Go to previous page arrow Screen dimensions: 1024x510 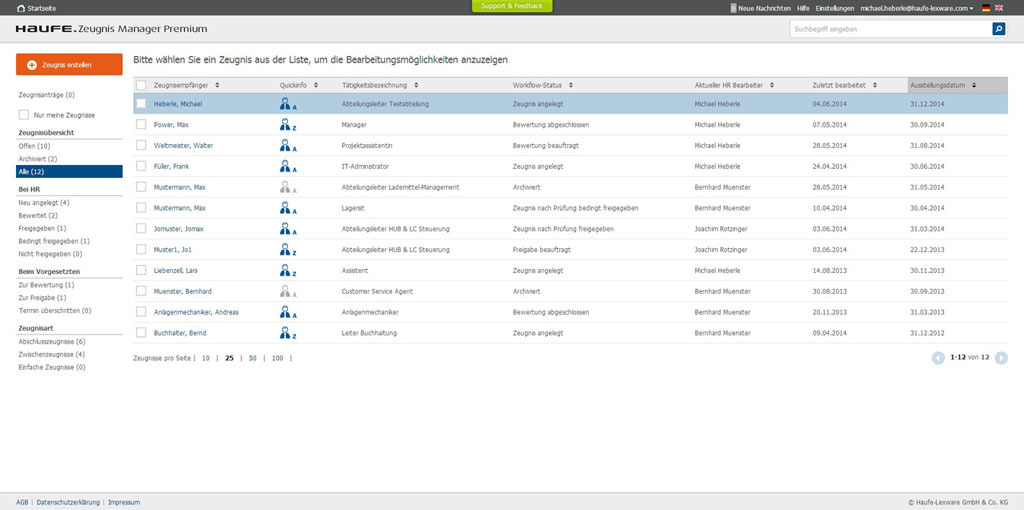click(x=938, y=358)
